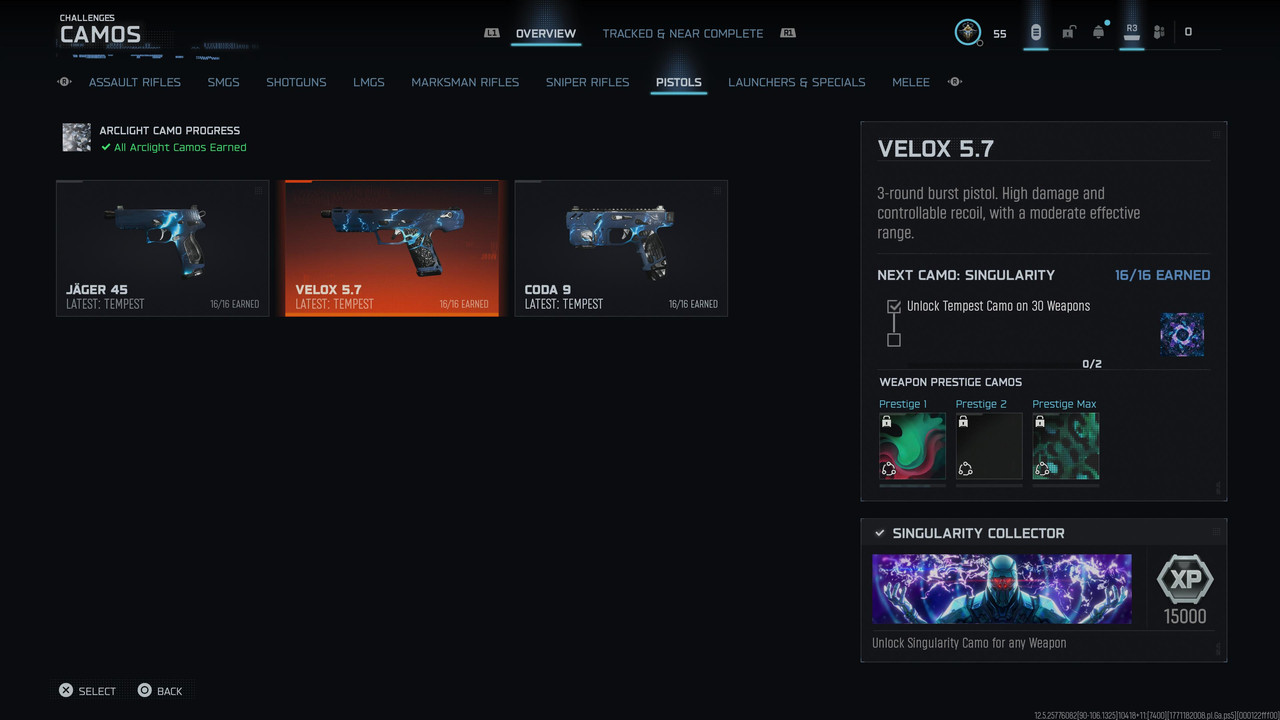Select the Coda 9 weapon card
The image size is (1280, 720).
621,248
